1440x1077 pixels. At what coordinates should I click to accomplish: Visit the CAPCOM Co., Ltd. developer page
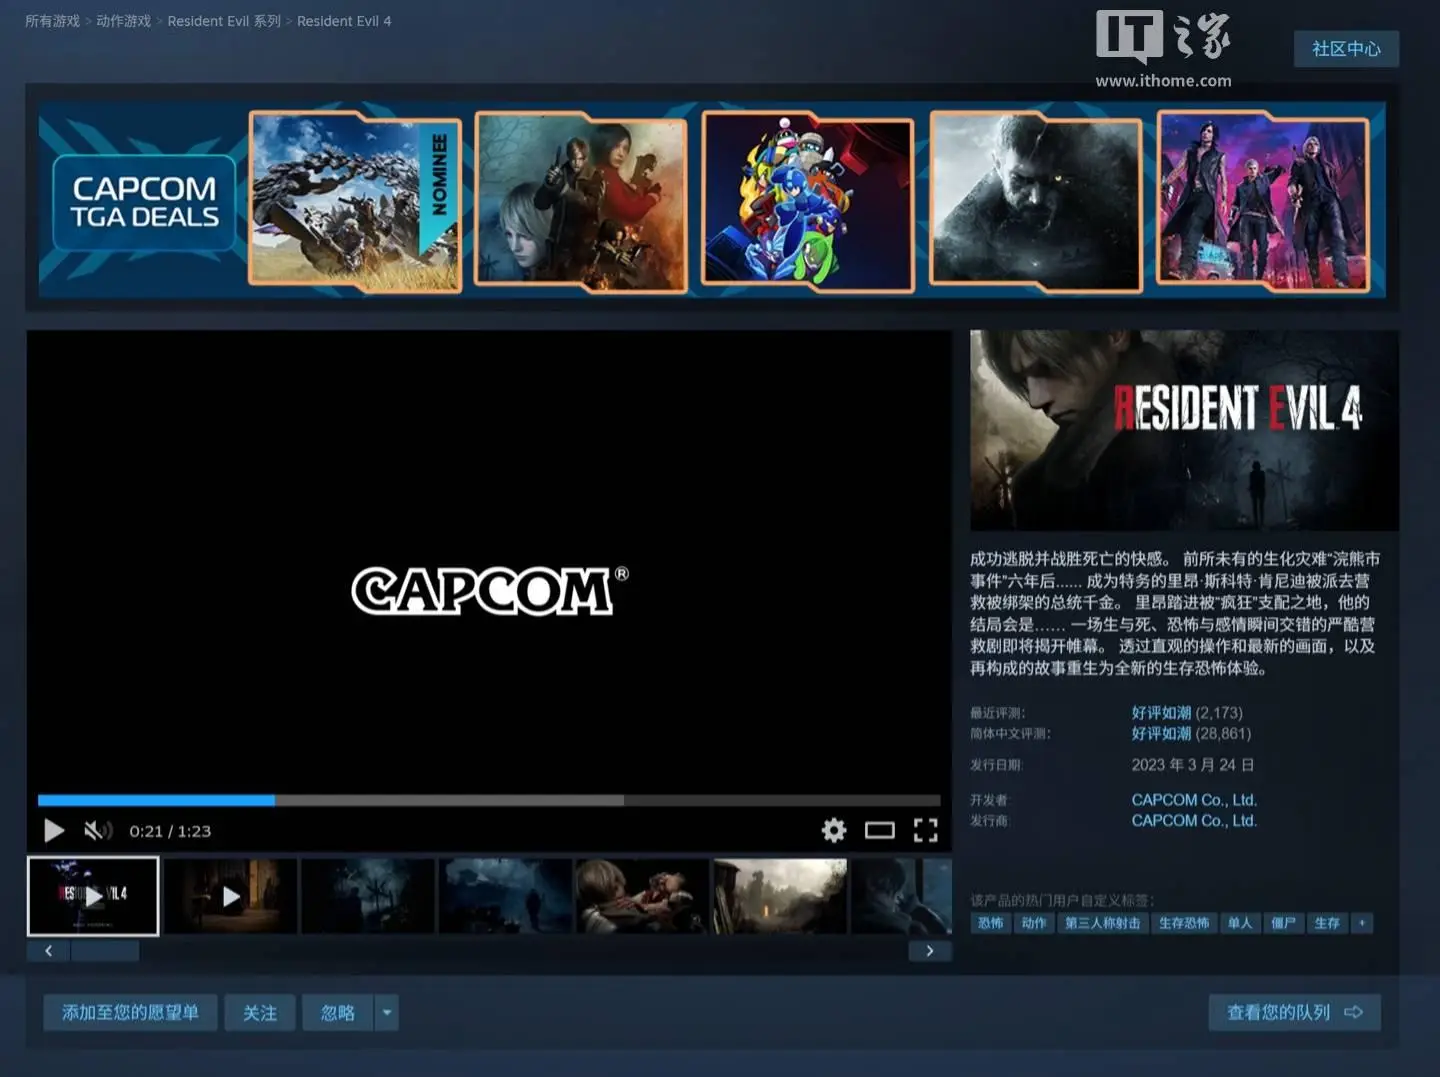1194,799
